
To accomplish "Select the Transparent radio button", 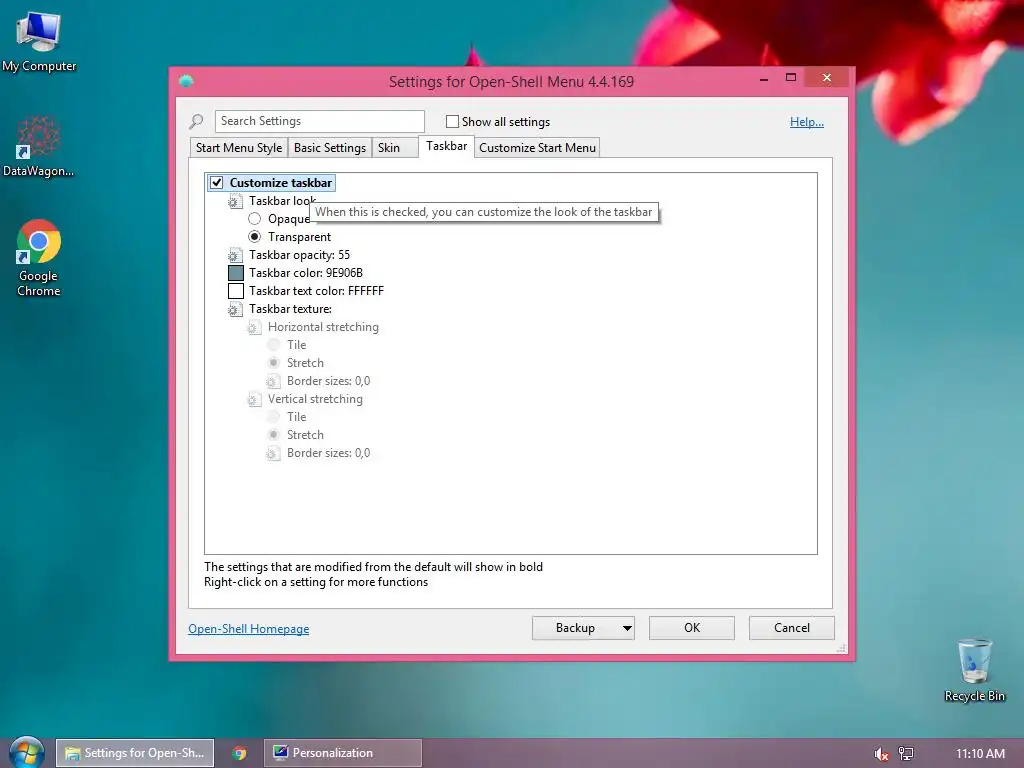I will pos(255,236).
